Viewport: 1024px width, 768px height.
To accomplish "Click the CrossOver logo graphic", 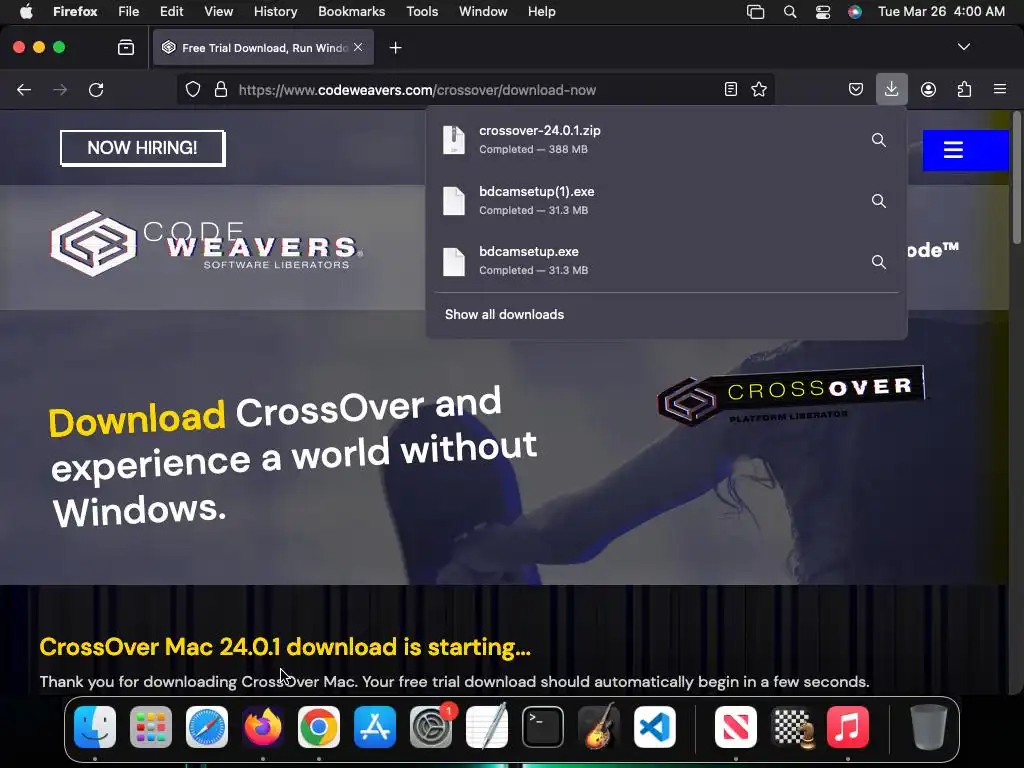I will coord(790,396).
